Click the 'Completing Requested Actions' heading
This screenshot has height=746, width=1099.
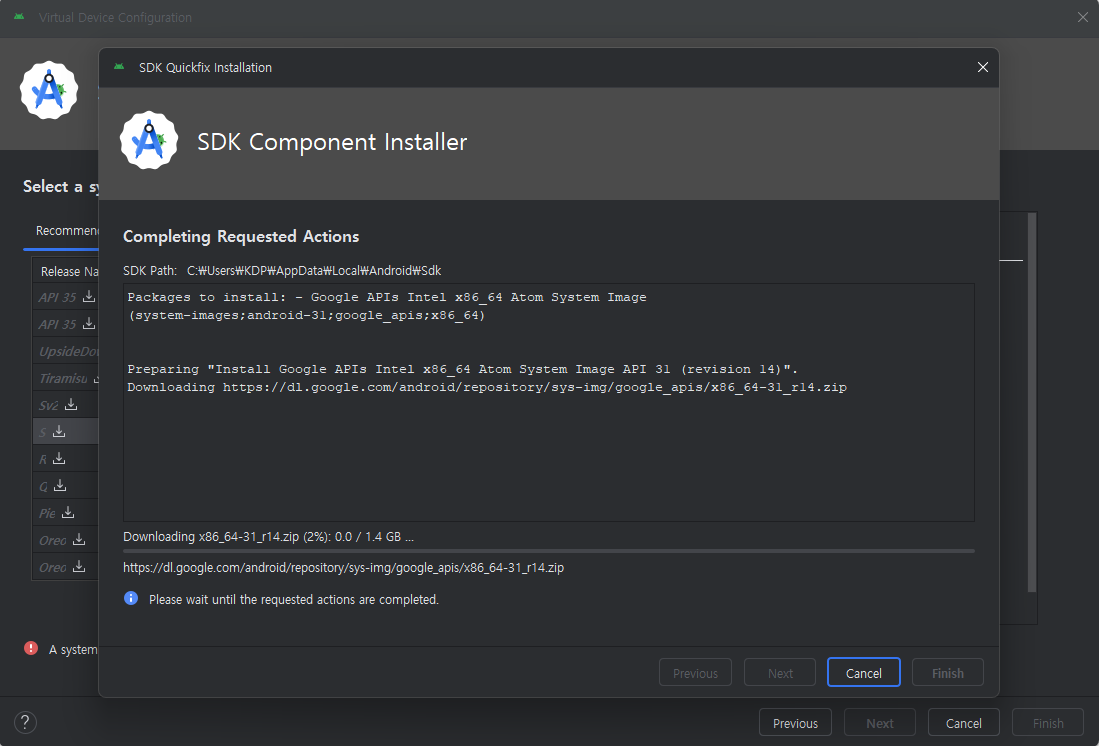point(241,236)
